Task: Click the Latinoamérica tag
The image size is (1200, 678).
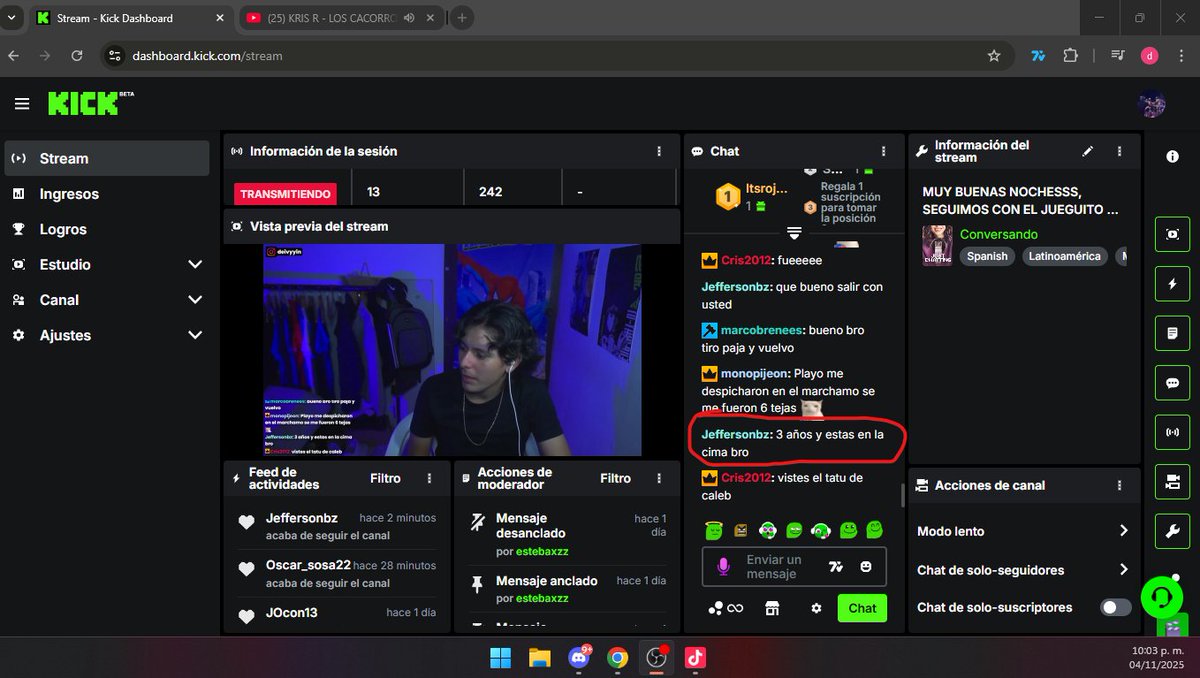Action: point(1066,256)
